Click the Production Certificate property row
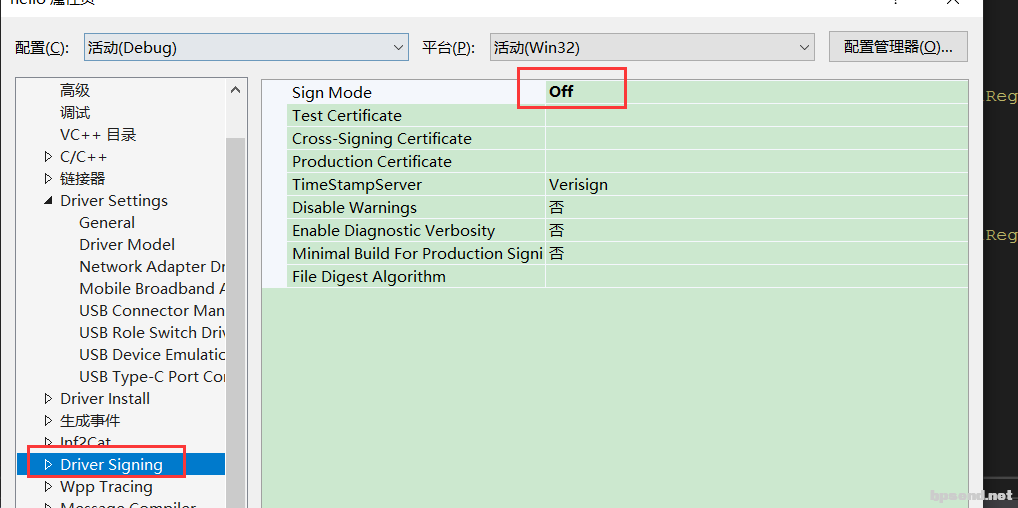The width and height of the screenshot is (1018, 508). pos(627,162)
